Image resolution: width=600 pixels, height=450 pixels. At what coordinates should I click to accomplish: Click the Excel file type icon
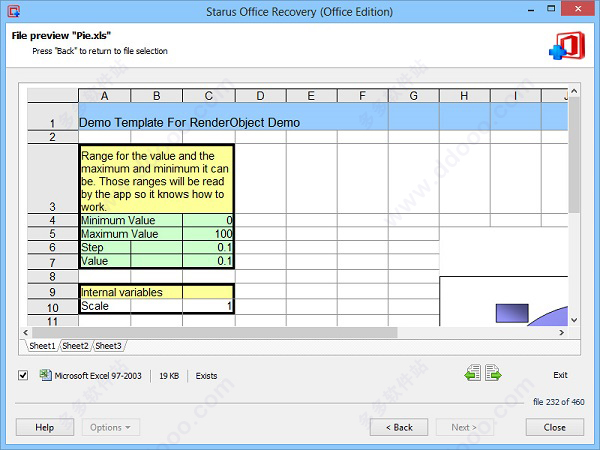[46, 375]
